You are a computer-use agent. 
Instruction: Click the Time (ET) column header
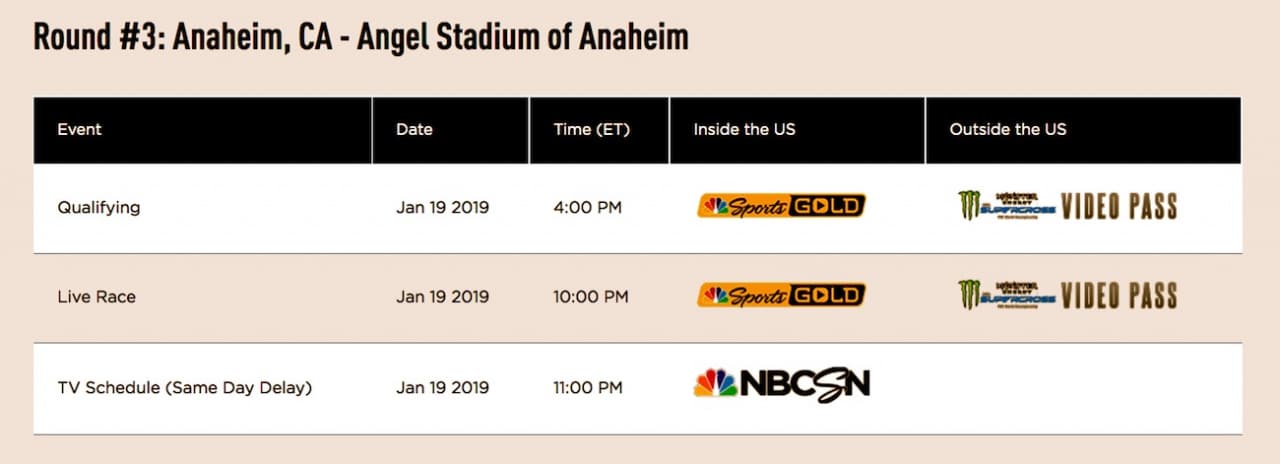pos(592,129)
